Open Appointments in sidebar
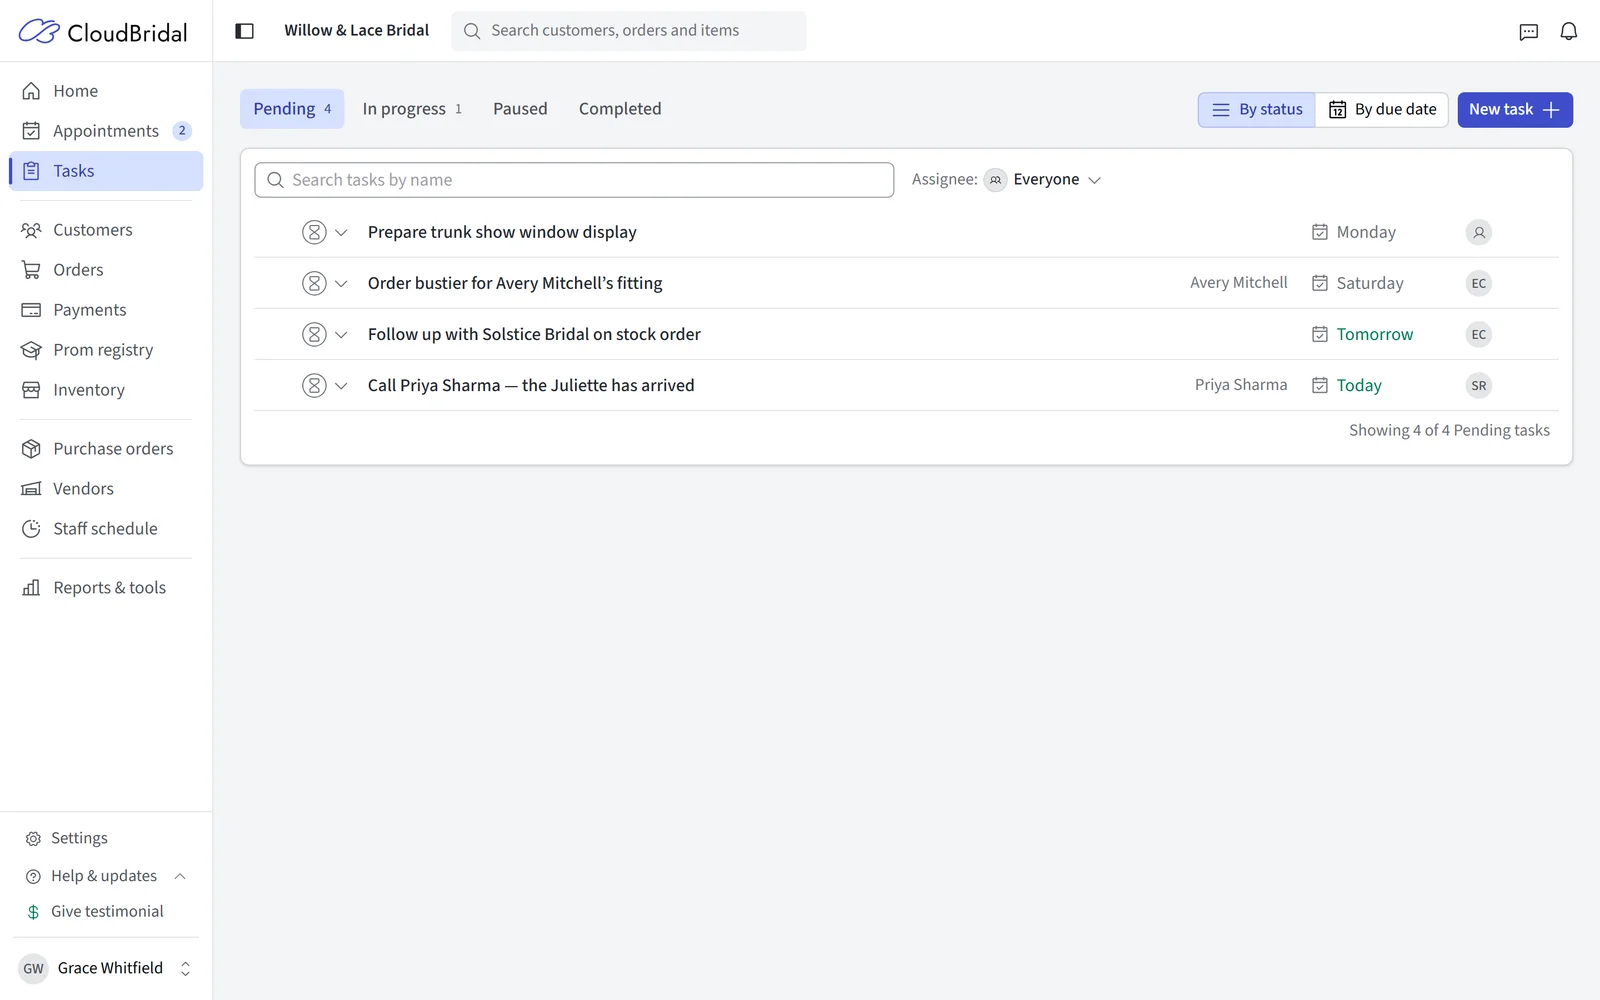The height and width of the screenshot is (1000, 1600). (106, 131)
